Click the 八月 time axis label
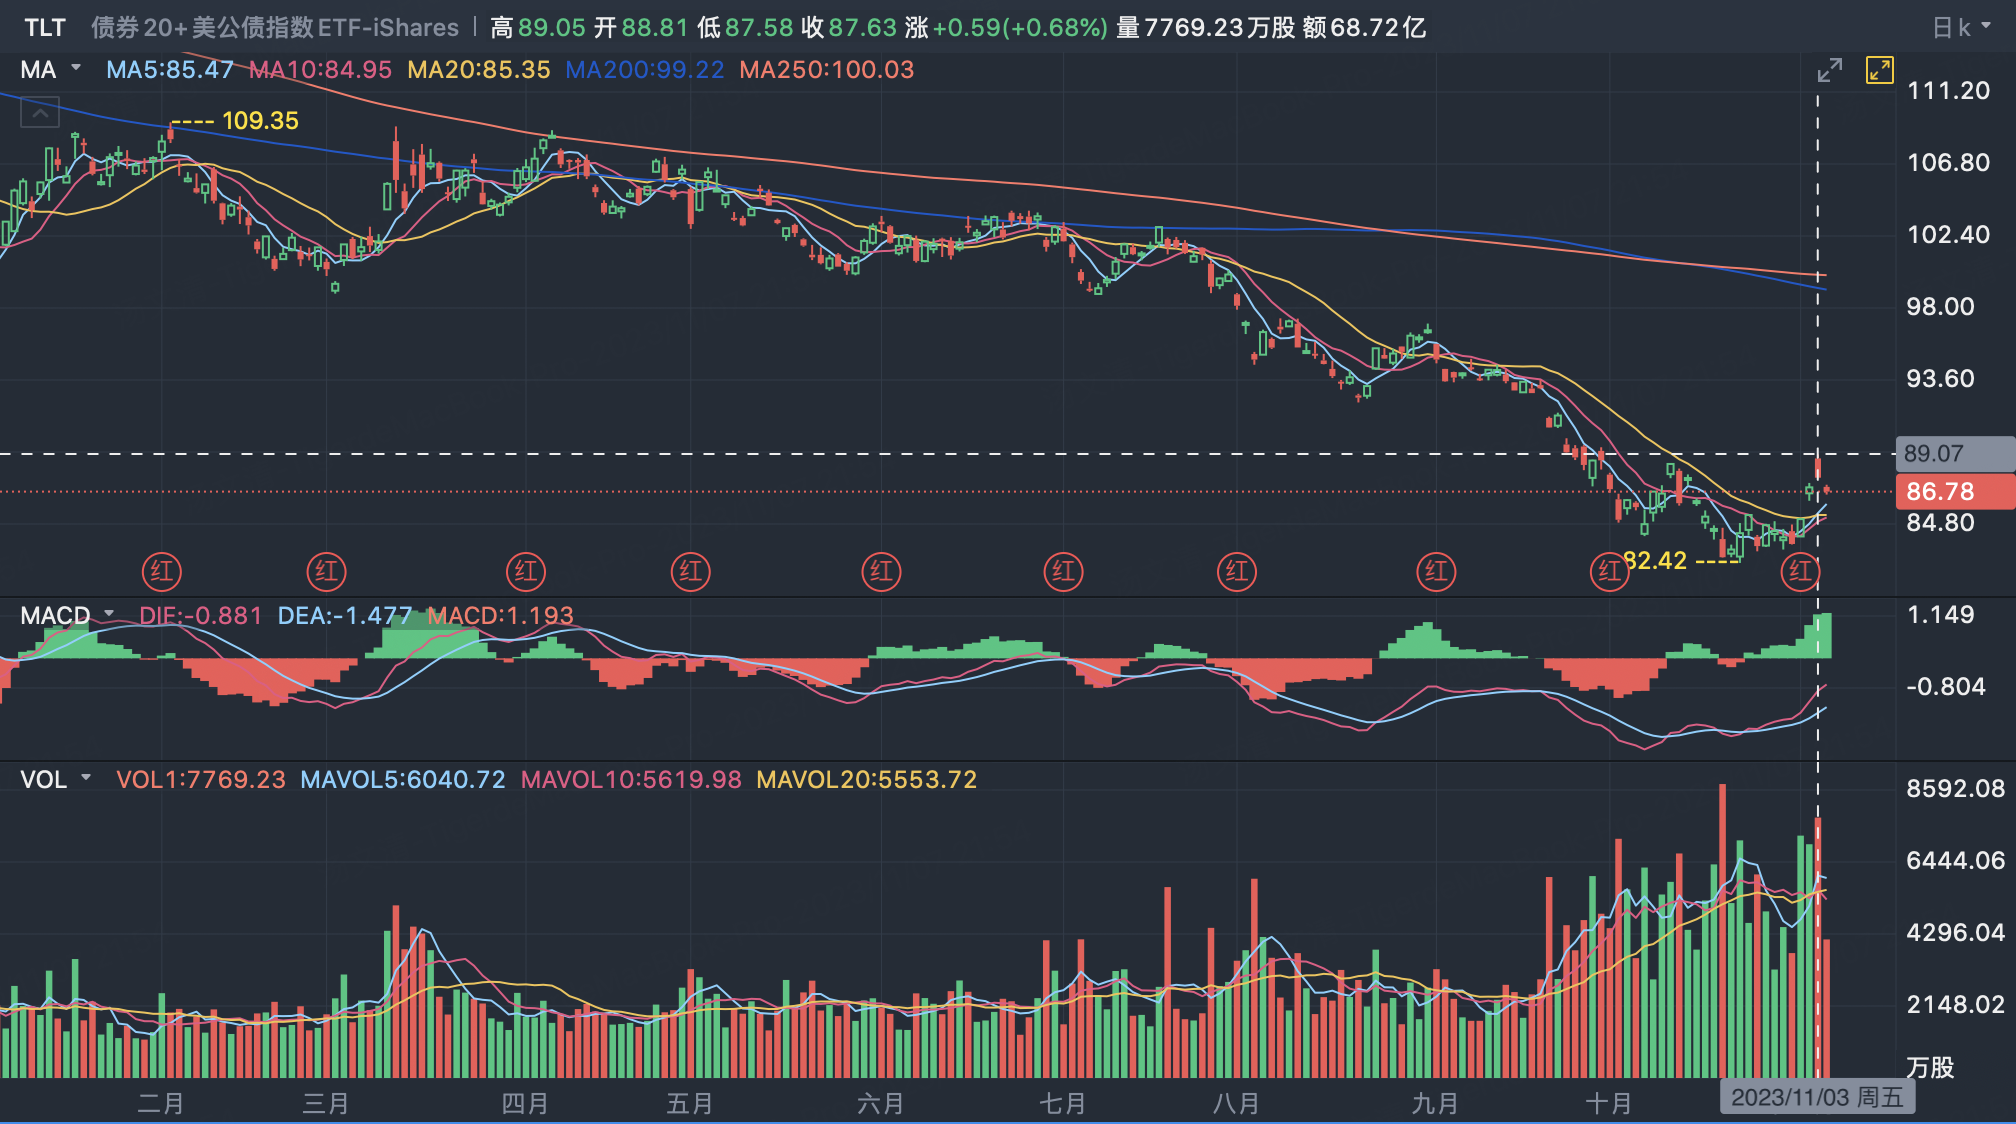This screenshot has width=2016, height=1124. tap(1236, 1103)
